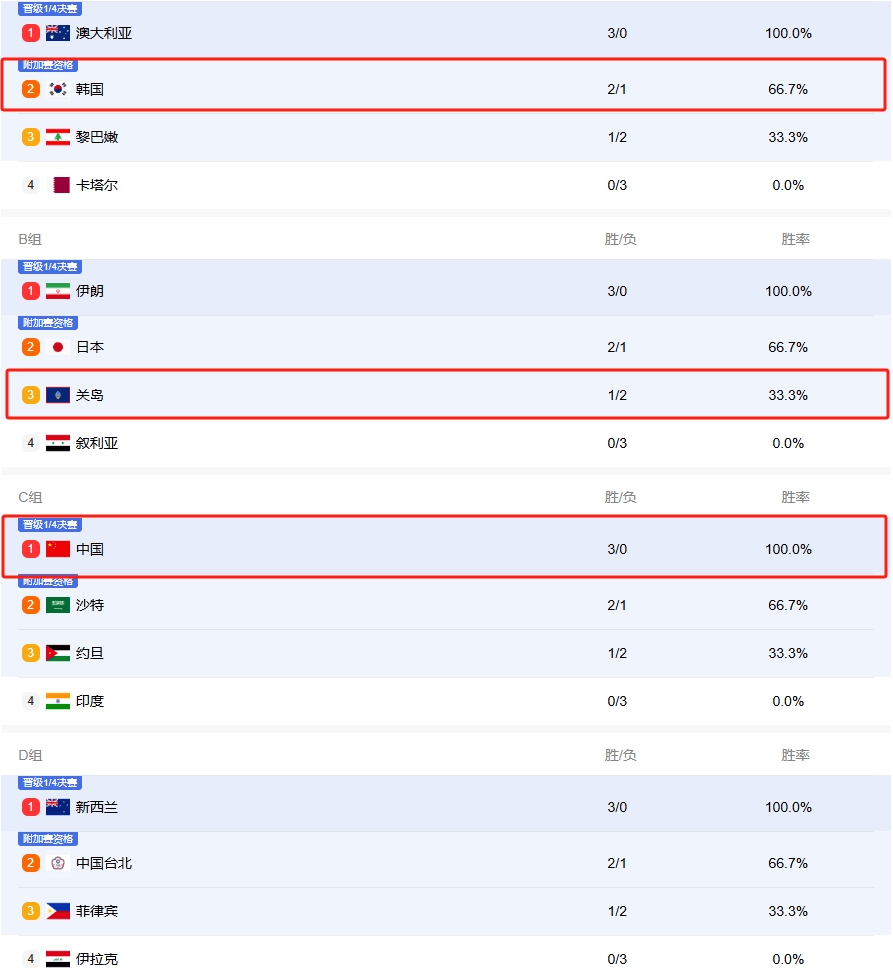Open team 中国台北 in group D
This screenshot has height=976, width=893.
[446, 863]
